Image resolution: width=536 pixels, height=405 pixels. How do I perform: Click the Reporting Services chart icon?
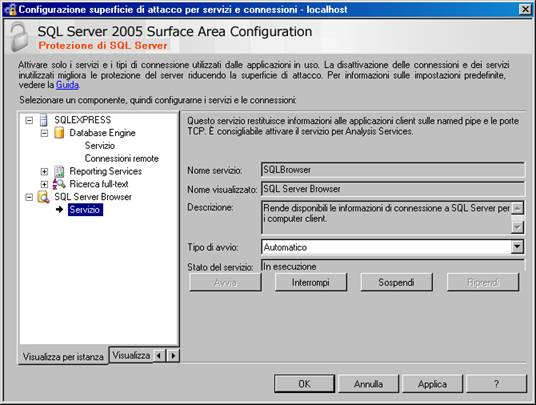pyautogui.click(x=59, y=171)
